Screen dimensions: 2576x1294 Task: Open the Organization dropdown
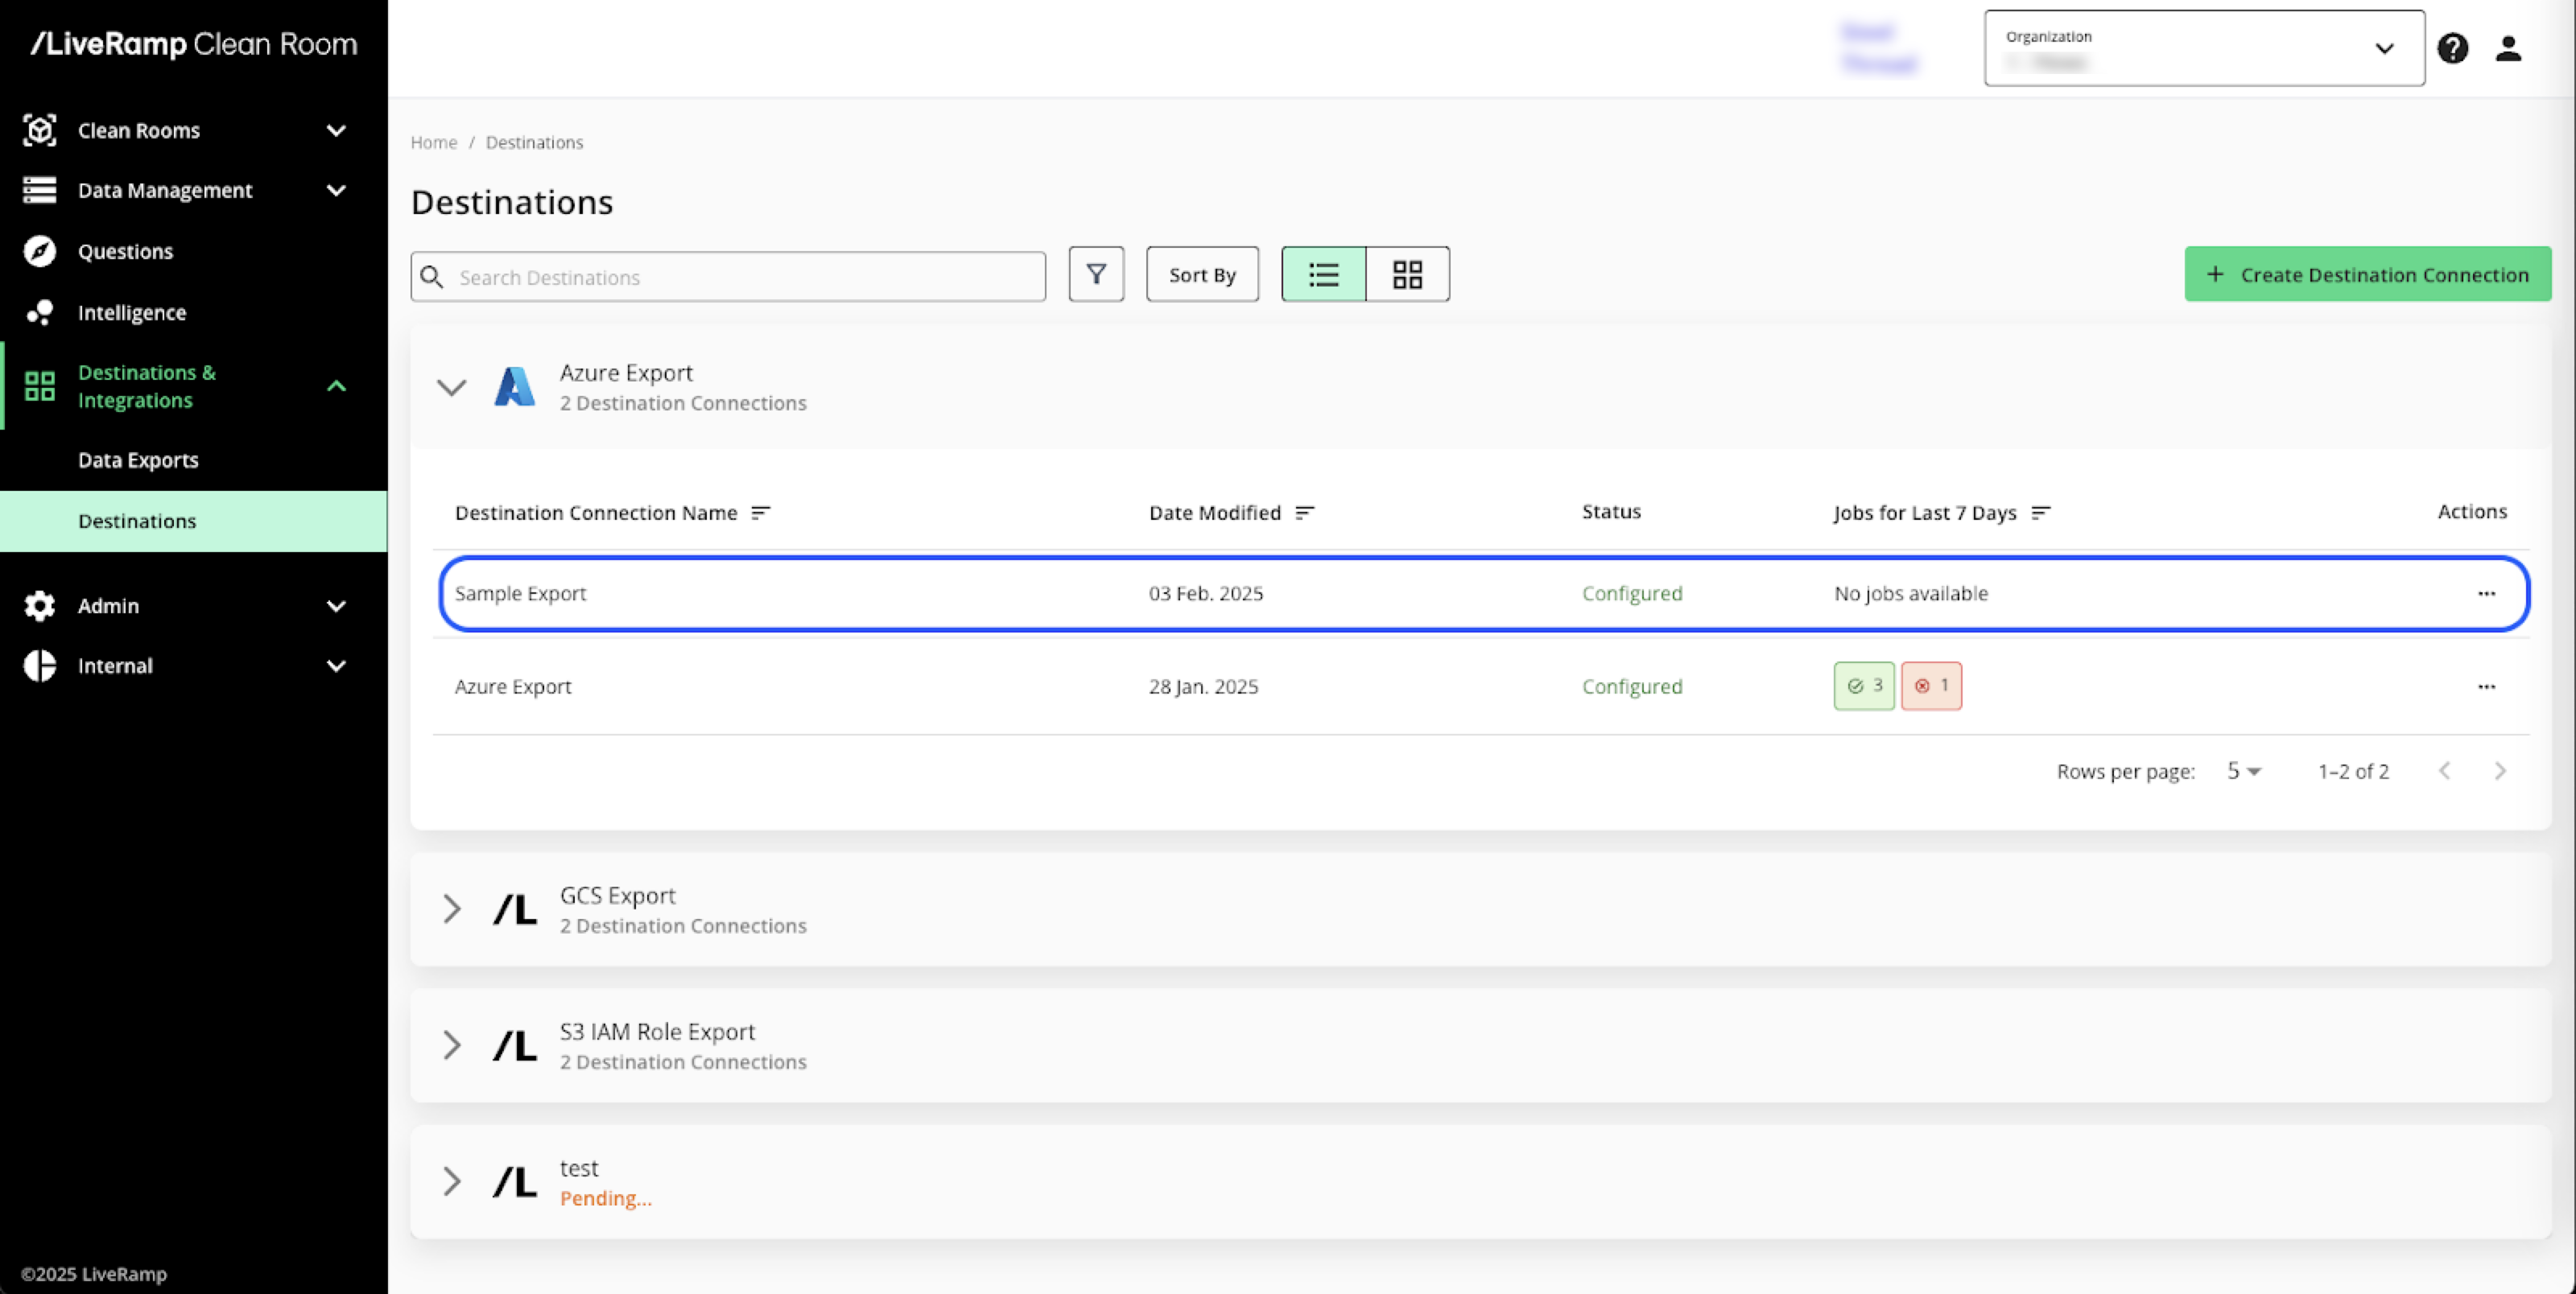click(x=2204, y=48)
